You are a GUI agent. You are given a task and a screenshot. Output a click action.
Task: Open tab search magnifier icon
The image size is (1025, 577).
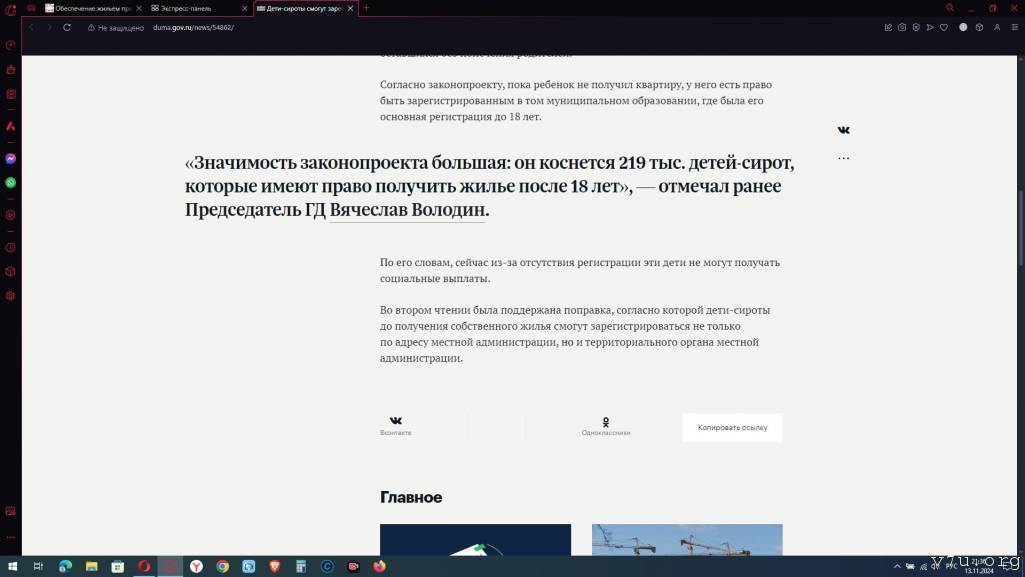click(x=949, y=7)
